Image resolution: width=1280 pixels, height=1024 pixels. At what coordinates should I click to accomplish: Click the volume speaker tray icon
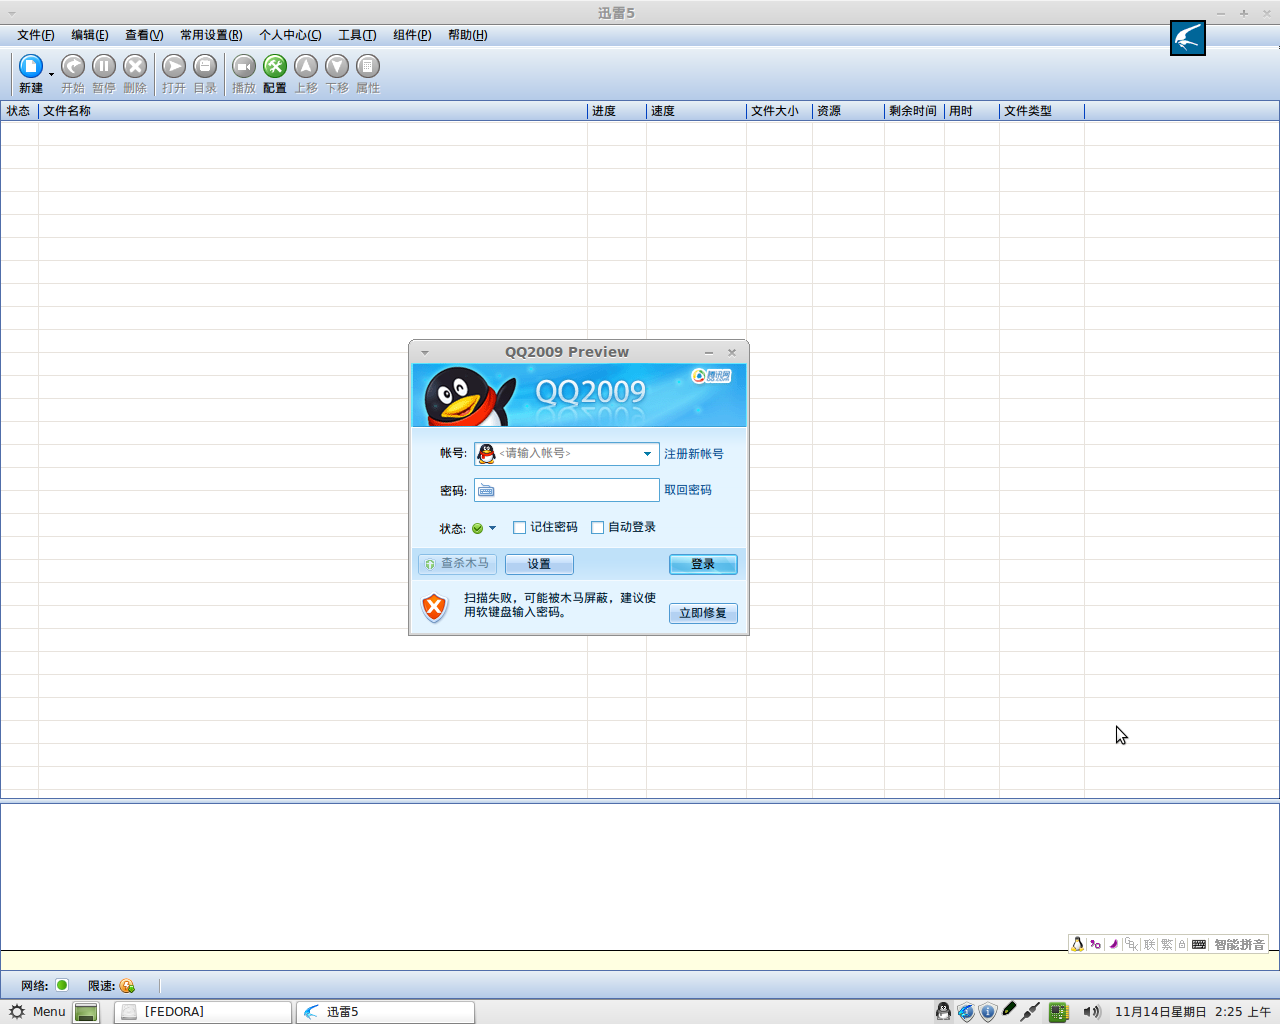pyautogui.click(x=1091, y=1012)
